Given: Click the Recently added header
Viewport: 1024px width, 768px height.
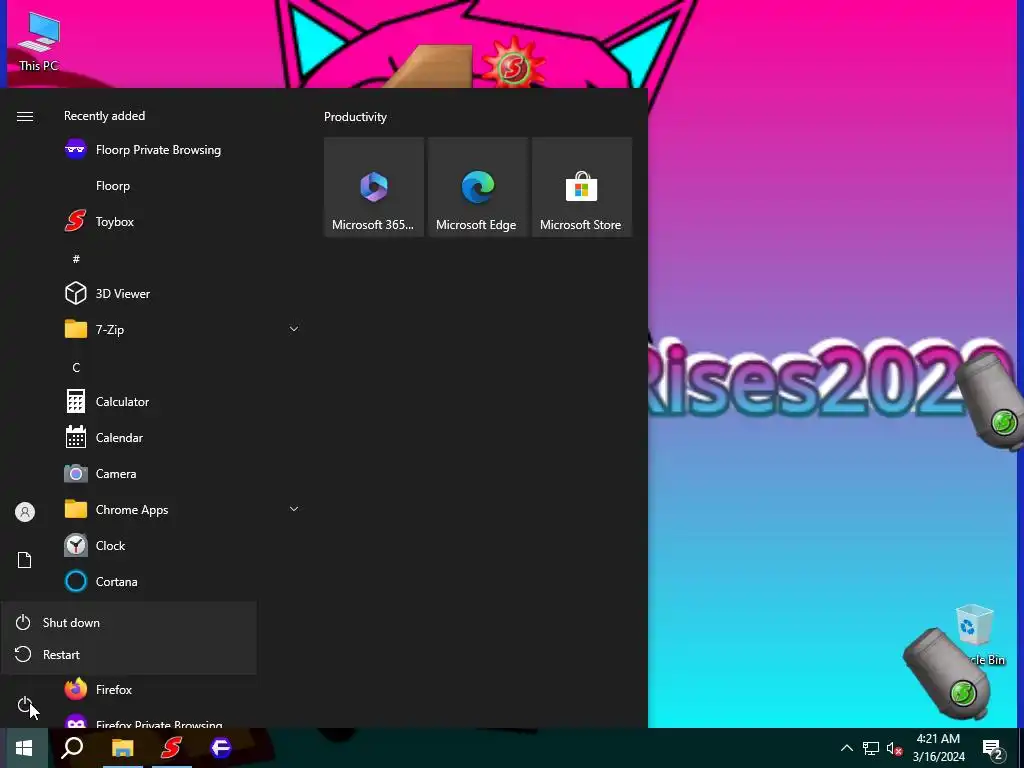Looking at the screenshot, I should coord(104,116).
